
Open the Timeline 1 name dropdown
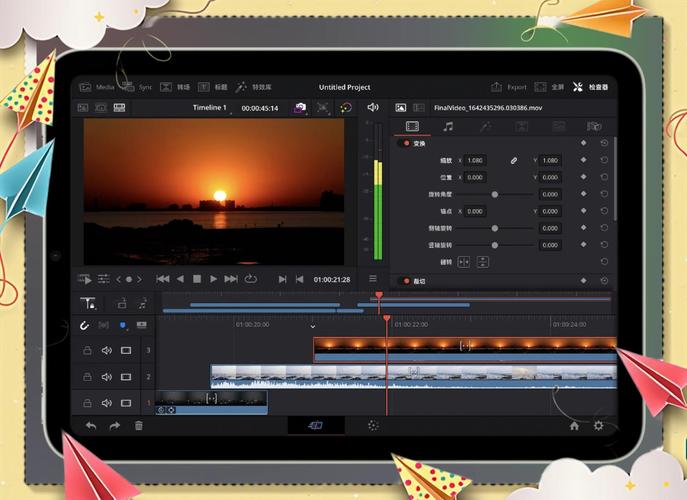click(x=210, y=108)
